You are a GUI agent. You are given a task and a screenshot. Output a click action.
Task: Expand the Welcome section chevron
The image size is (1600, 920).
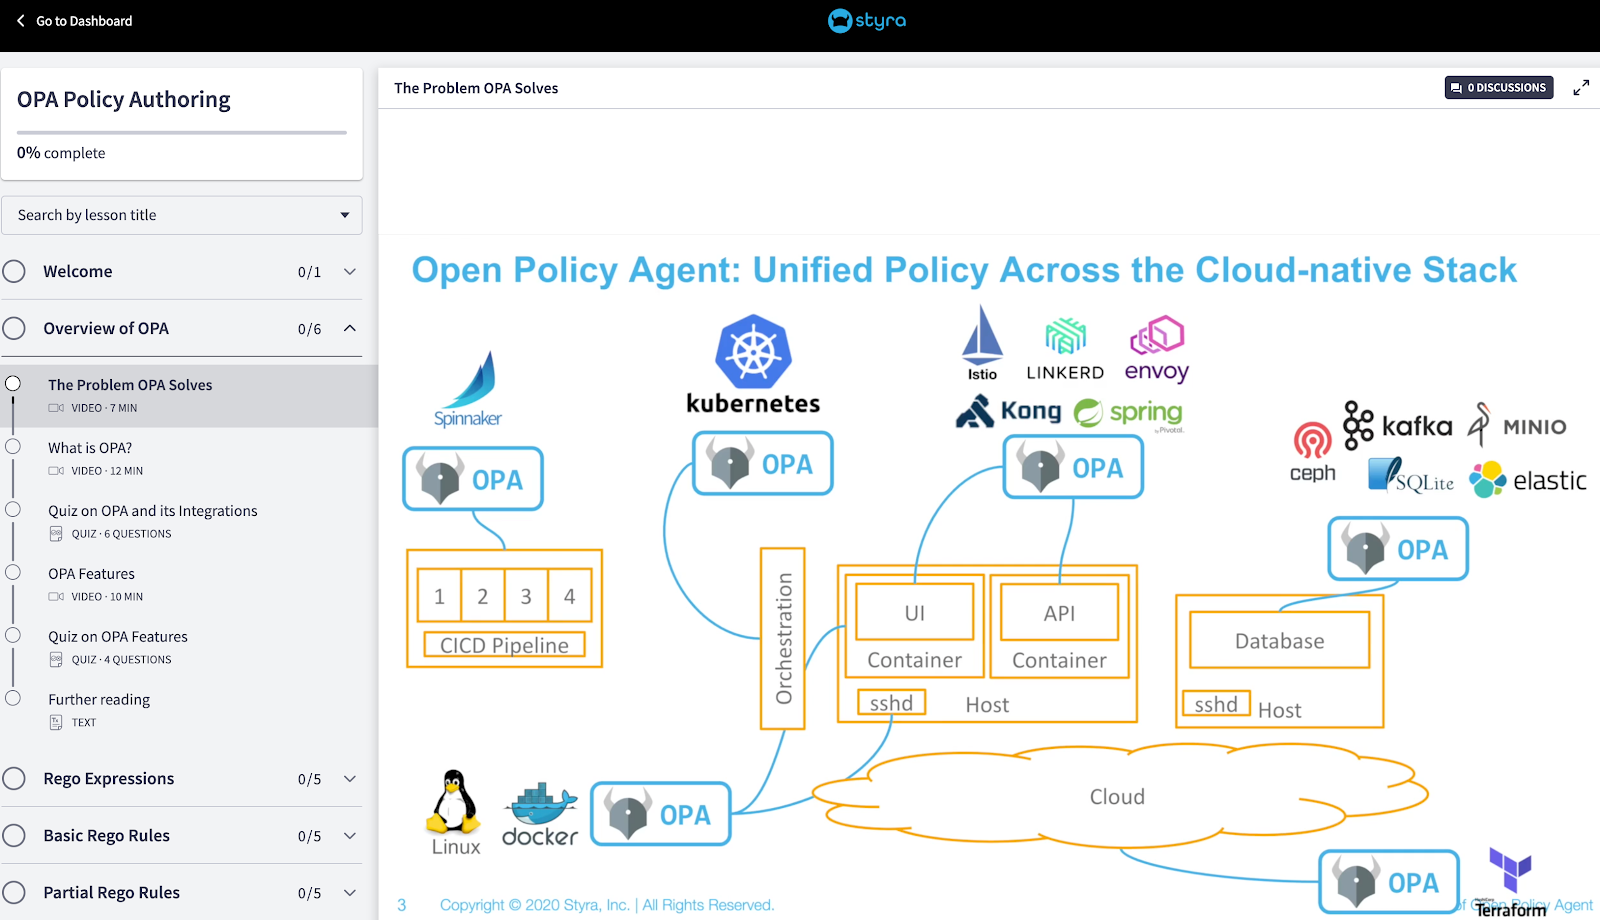pyautogui.click(x=350, y=272)
